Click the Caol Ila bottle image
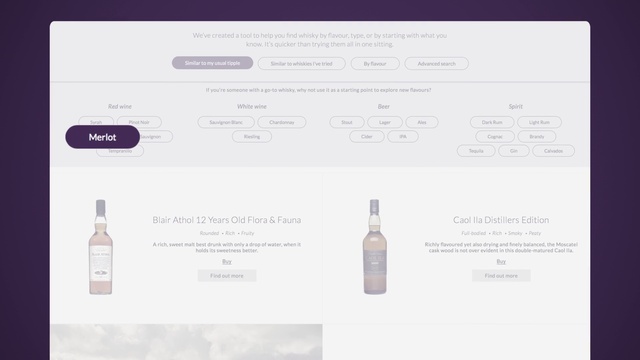This screenshot has height=360, width=640. pyautogui.click(x=375, y=247)
